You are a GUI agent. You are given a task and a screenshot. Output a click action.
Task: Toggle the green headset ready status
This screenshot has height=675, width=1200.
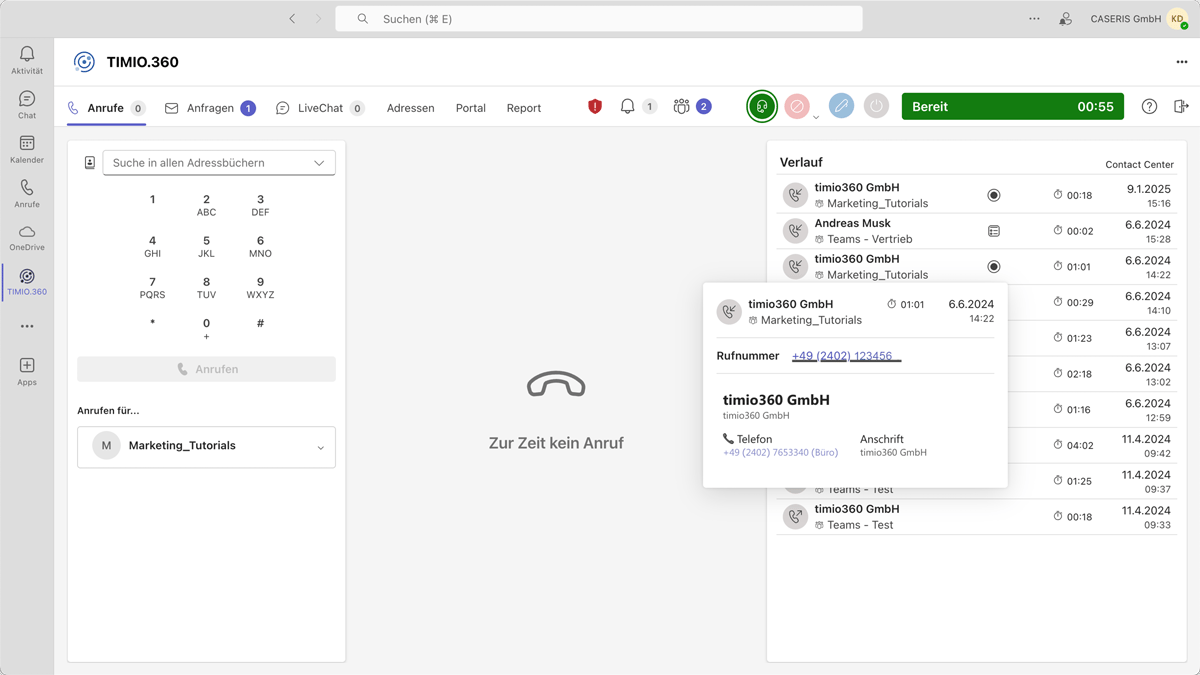762,106
